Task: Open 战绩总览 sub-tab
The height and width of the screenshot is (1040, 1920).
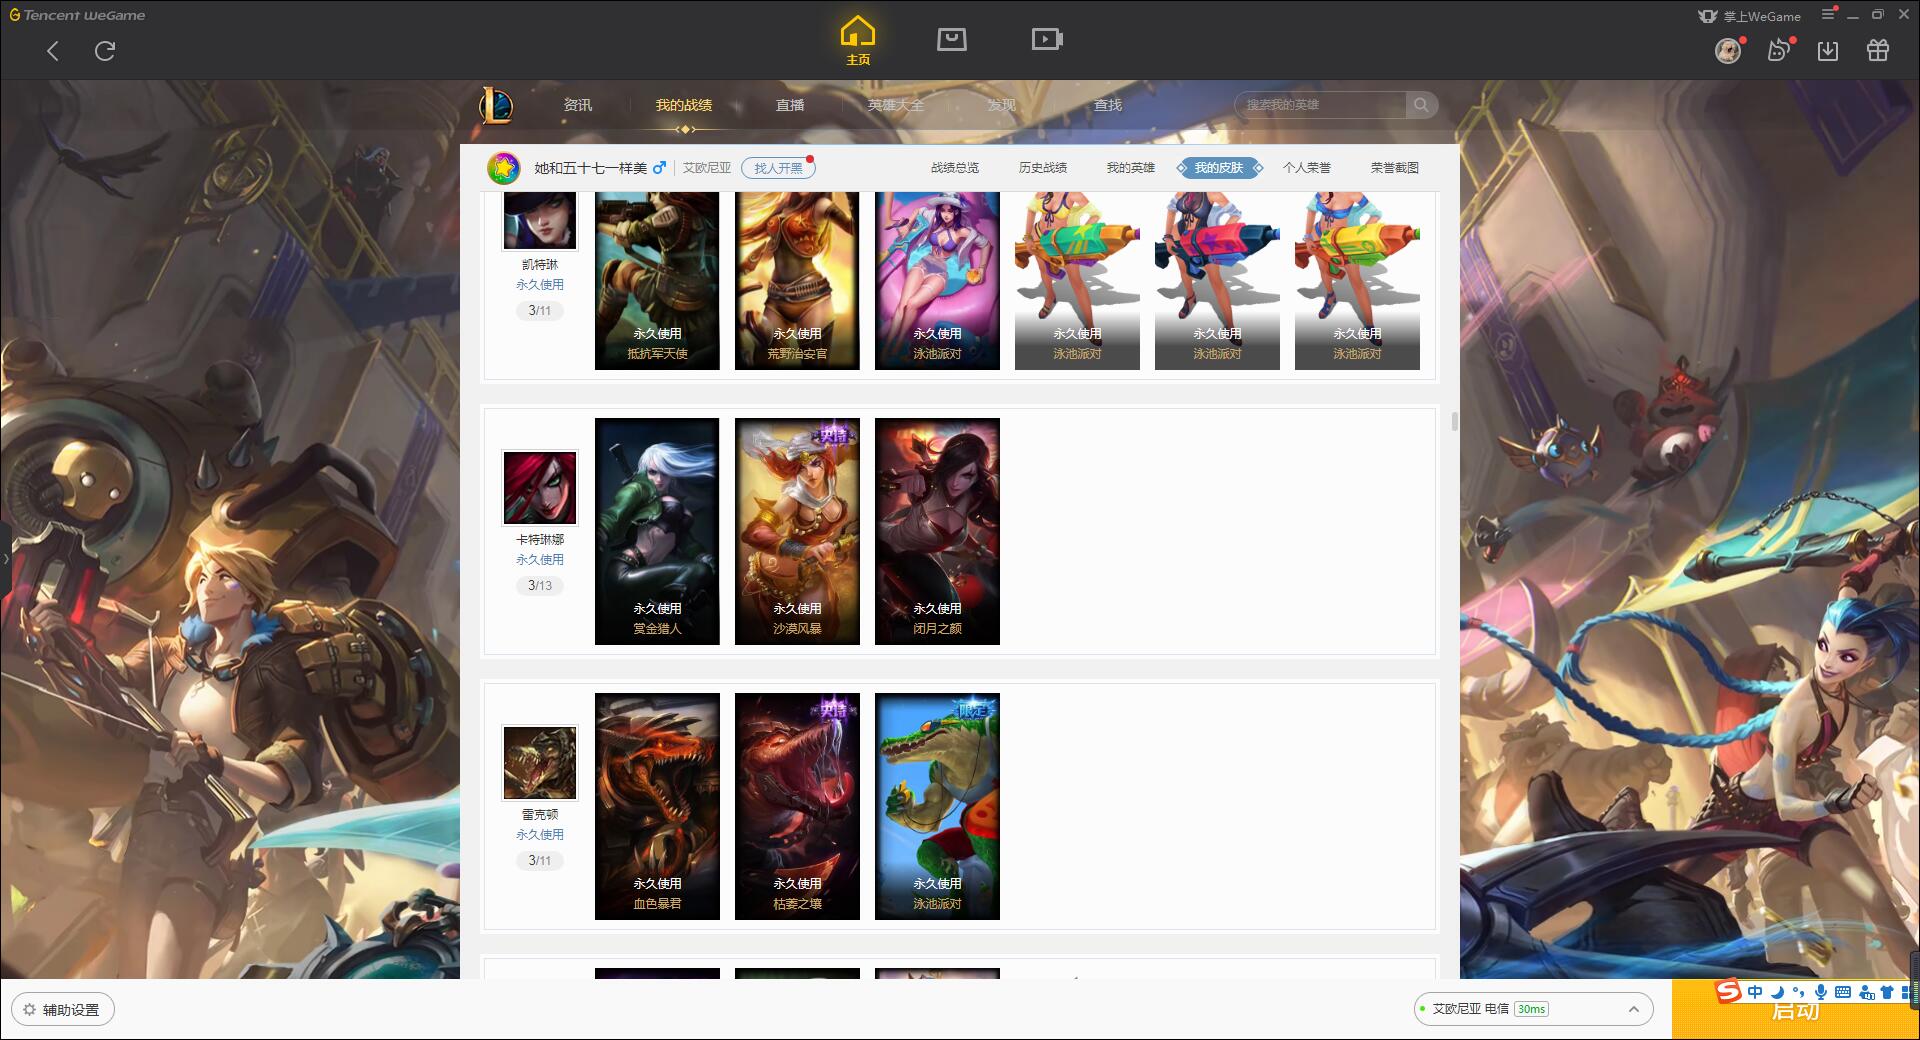Action: coord(955,168)
